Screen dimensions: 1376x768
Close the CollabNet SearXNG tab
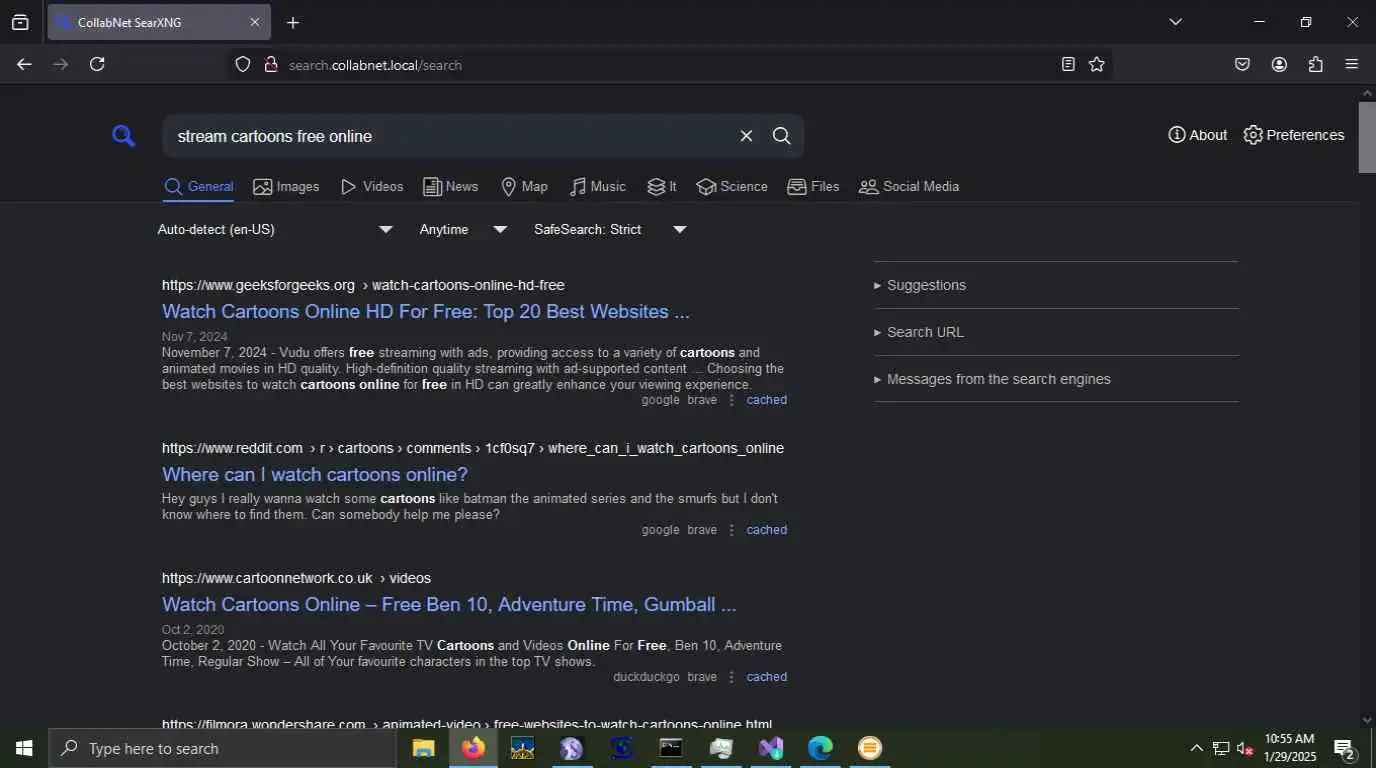tap(254, 22)
